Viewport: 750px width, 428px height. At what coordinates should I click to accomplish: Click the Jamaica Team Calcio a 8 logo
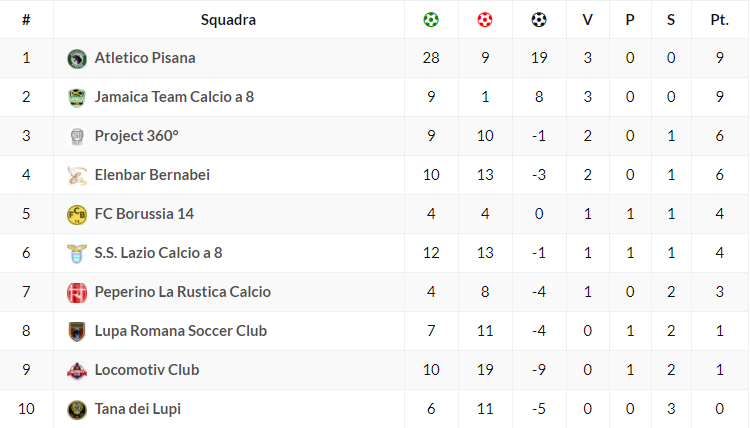point(77,97)
